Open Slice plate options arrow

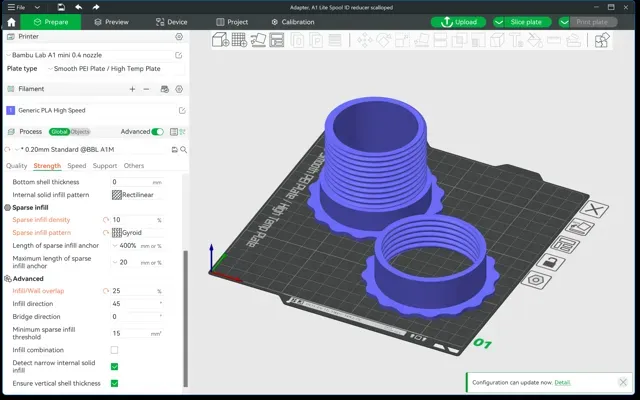tap(498, 22)
